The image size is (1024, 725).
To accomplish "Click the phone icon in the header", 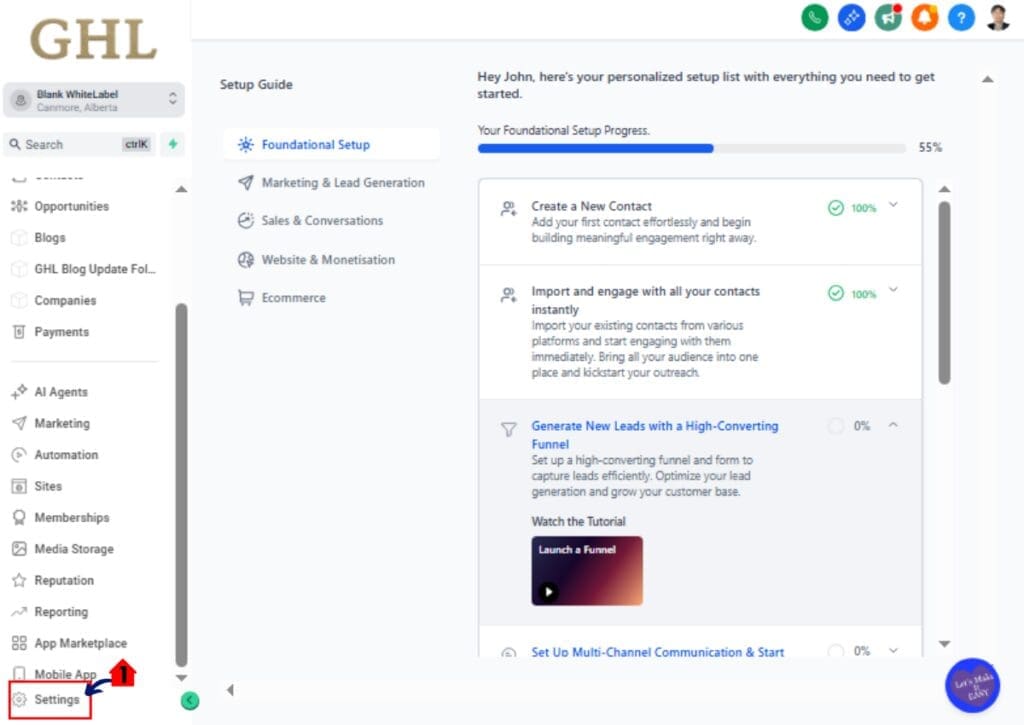I will coord(814,17).
